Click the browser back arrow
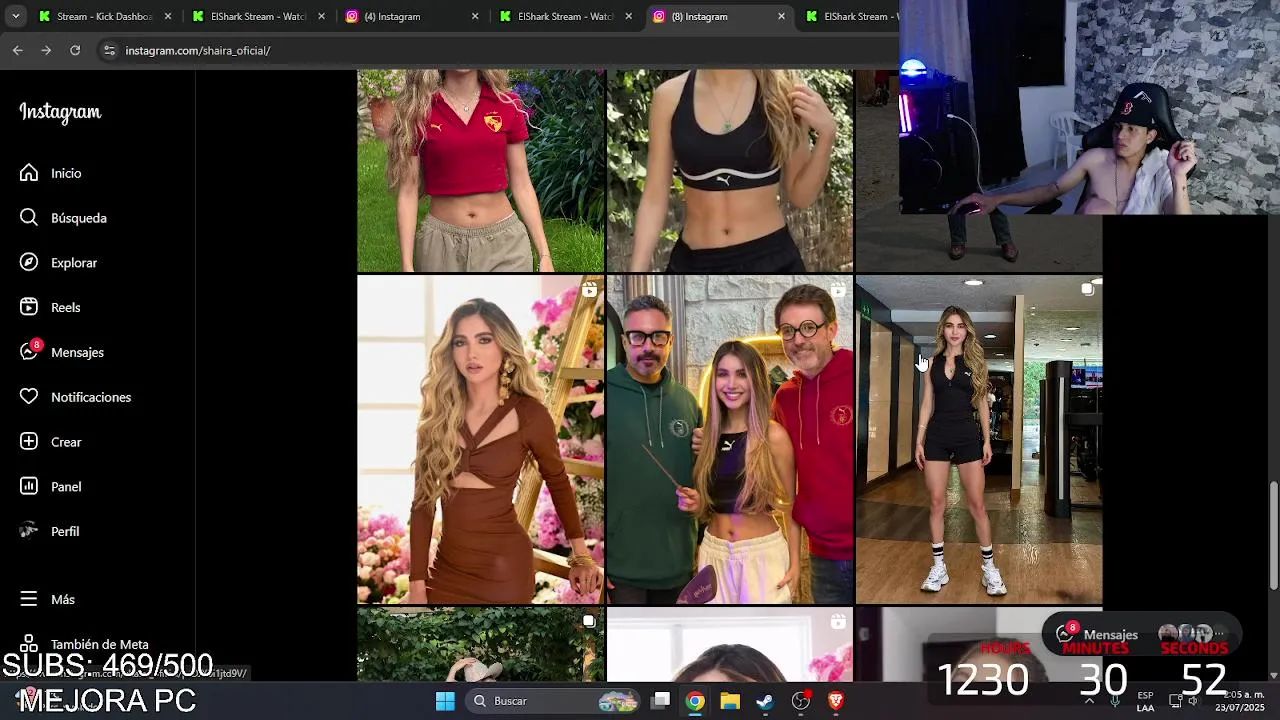Screen dimensions: 1280x720 (17, 50)
